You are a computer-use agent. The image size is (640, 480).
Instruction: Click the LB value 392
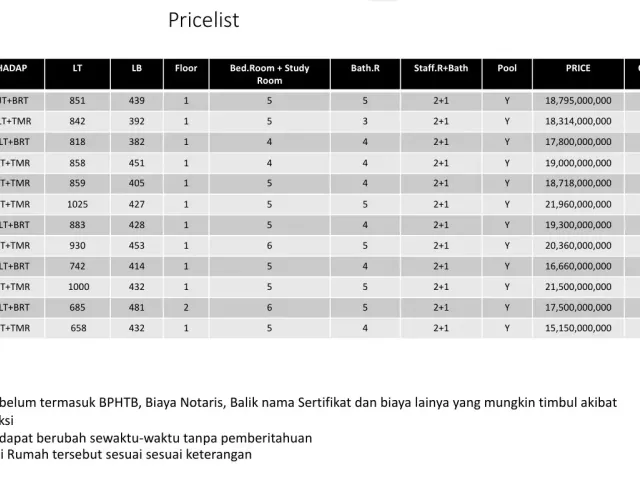136,121
